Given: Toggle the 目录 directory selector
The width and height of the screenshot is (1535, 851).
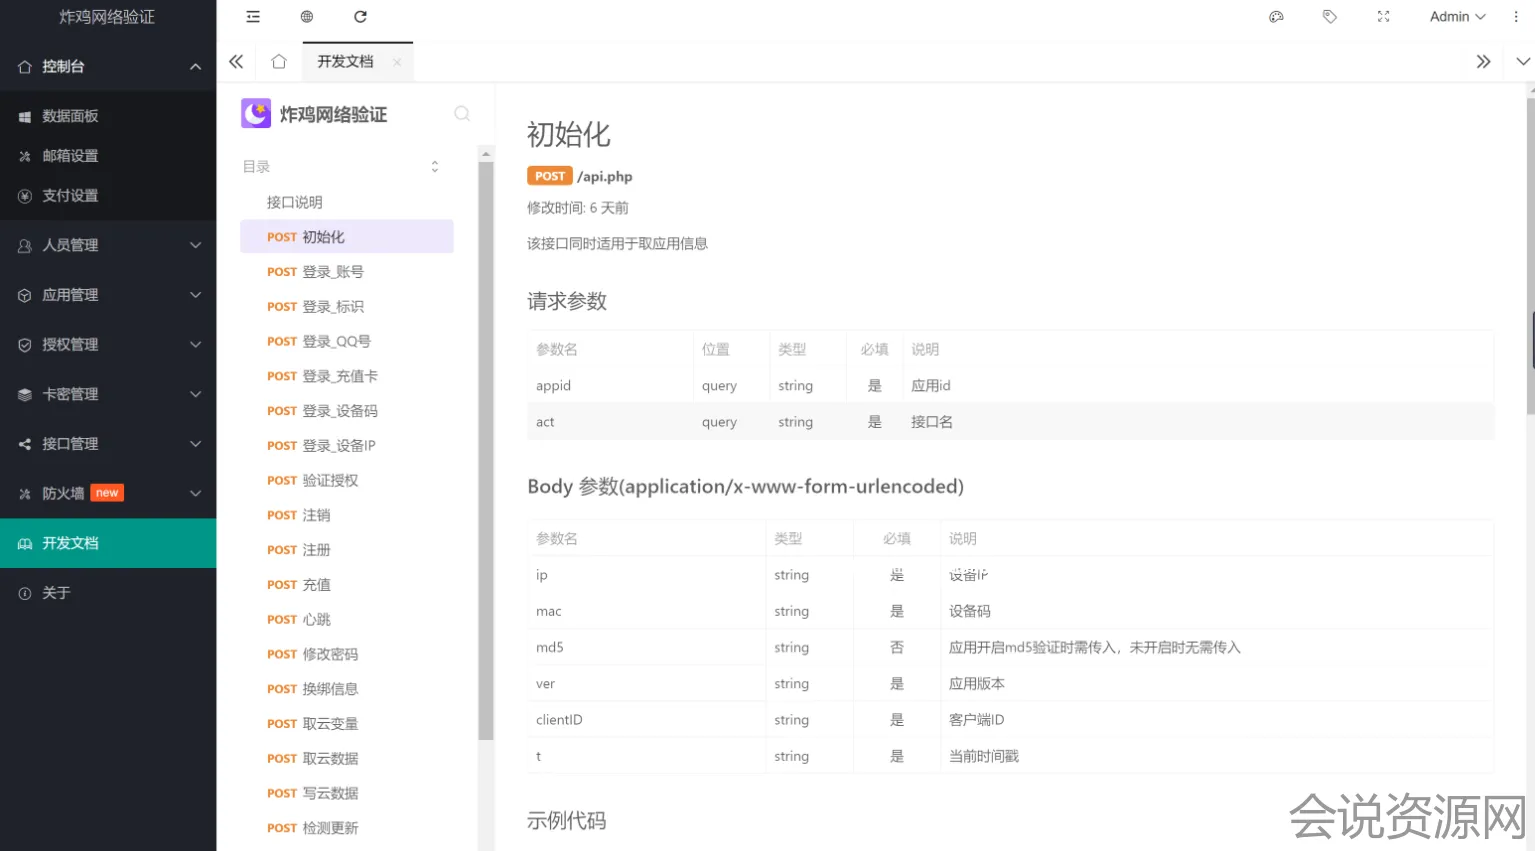Looking at the screenshot, I should pos(434,167).
